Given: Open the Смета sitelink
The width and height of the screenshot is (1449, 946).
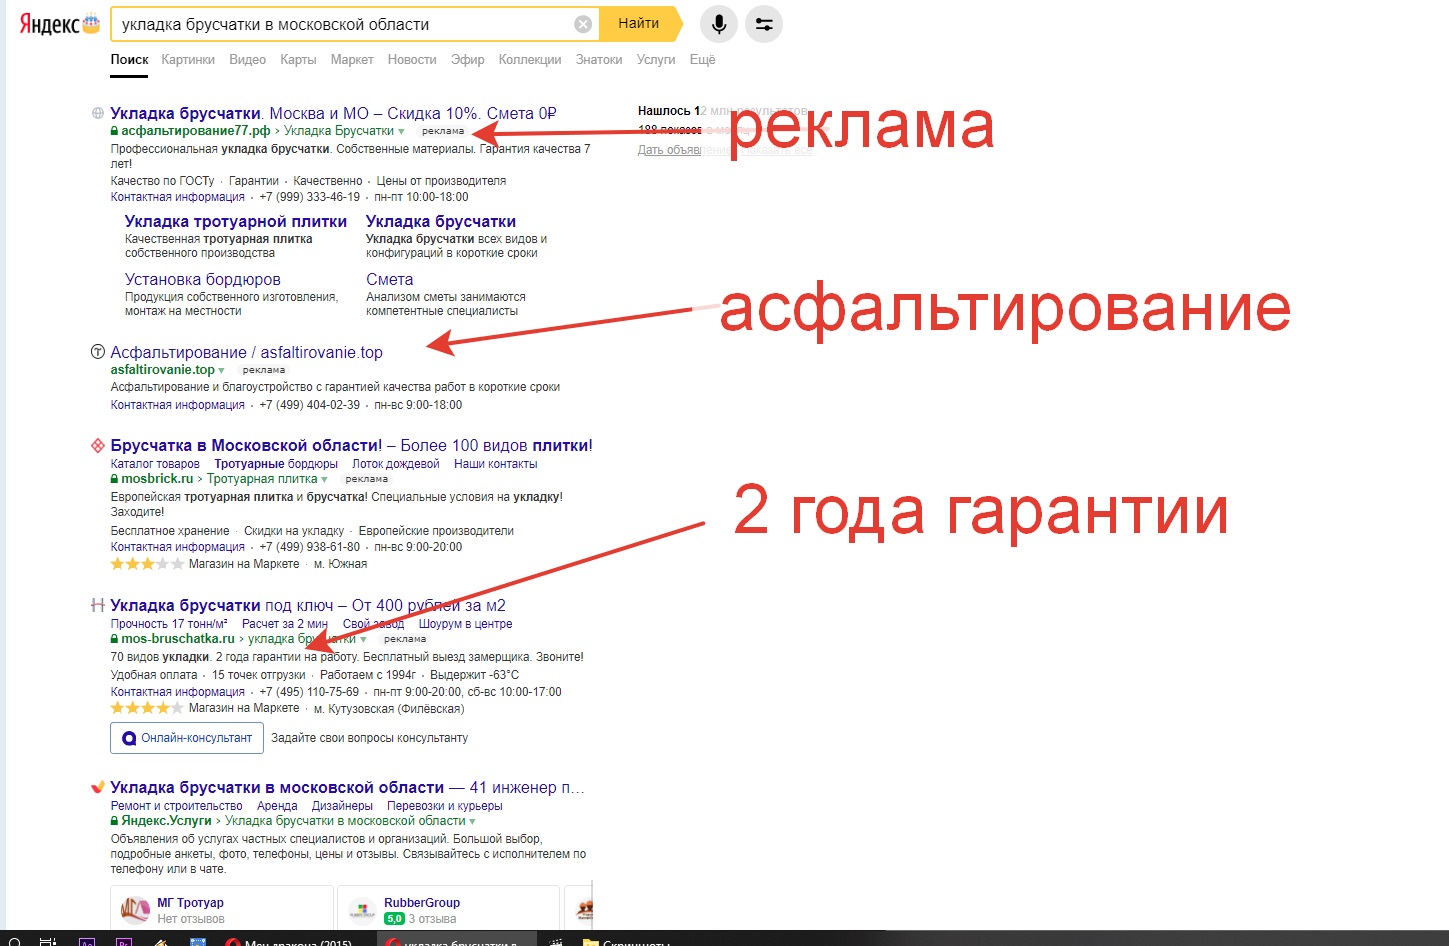Looking at the screenshot, I should (x=390, y=279).
